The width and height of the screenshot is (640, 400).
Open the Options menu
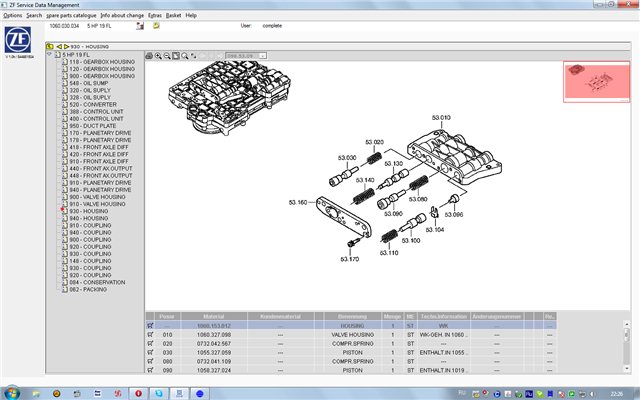(13, 16)
